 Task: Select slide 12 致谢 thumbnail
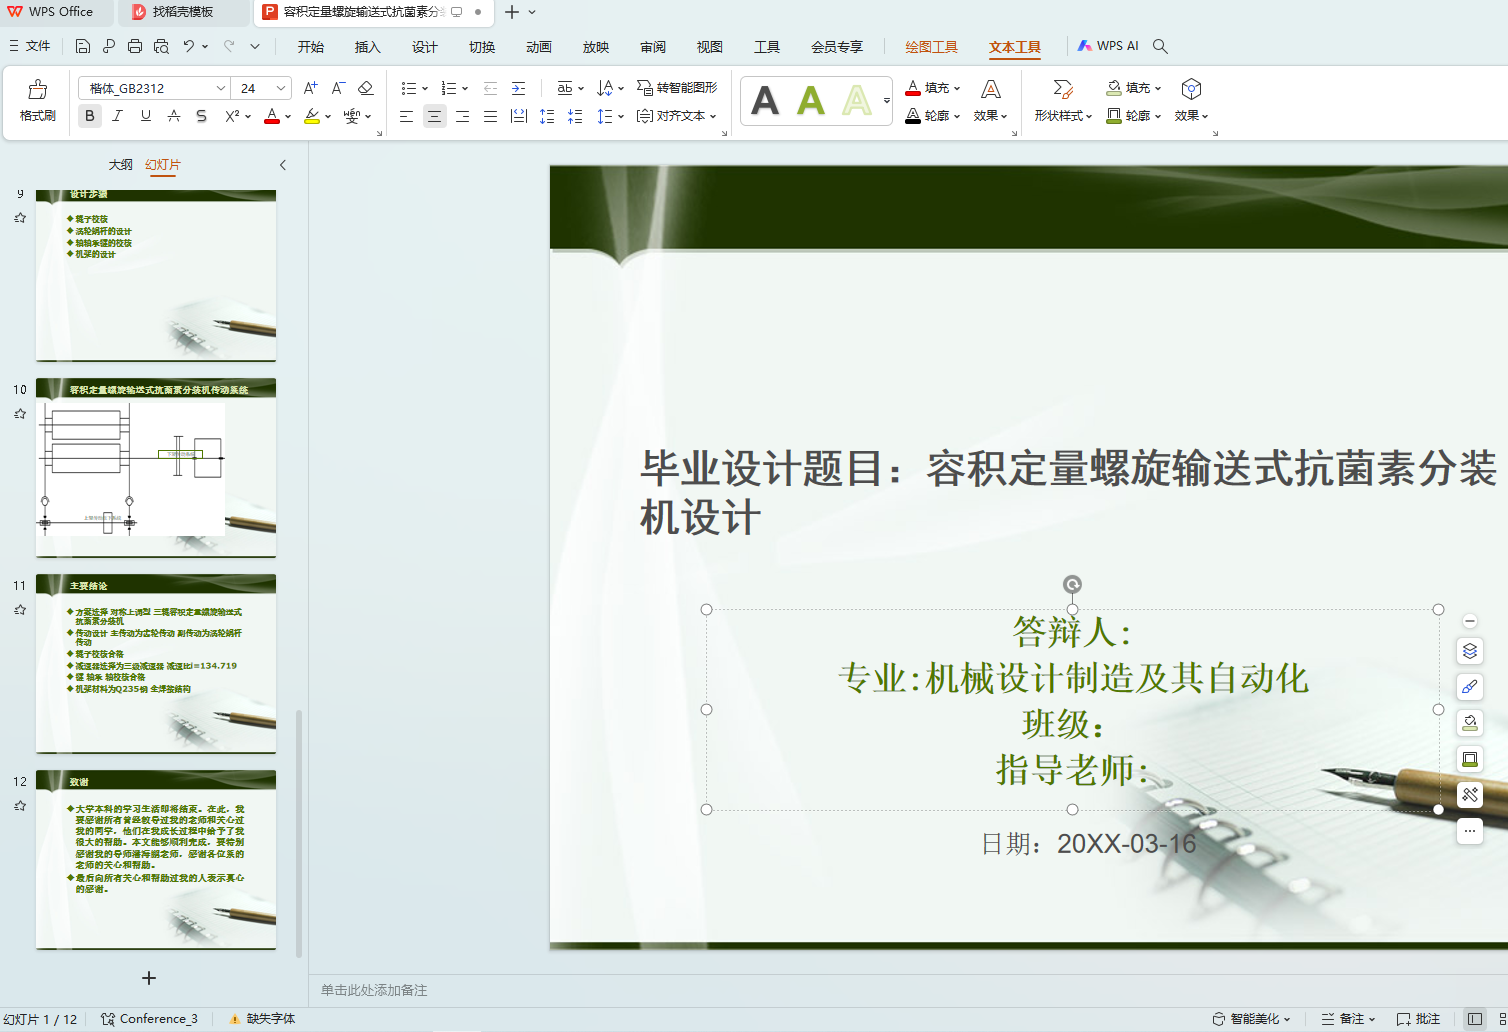click(x=156, y=860)
